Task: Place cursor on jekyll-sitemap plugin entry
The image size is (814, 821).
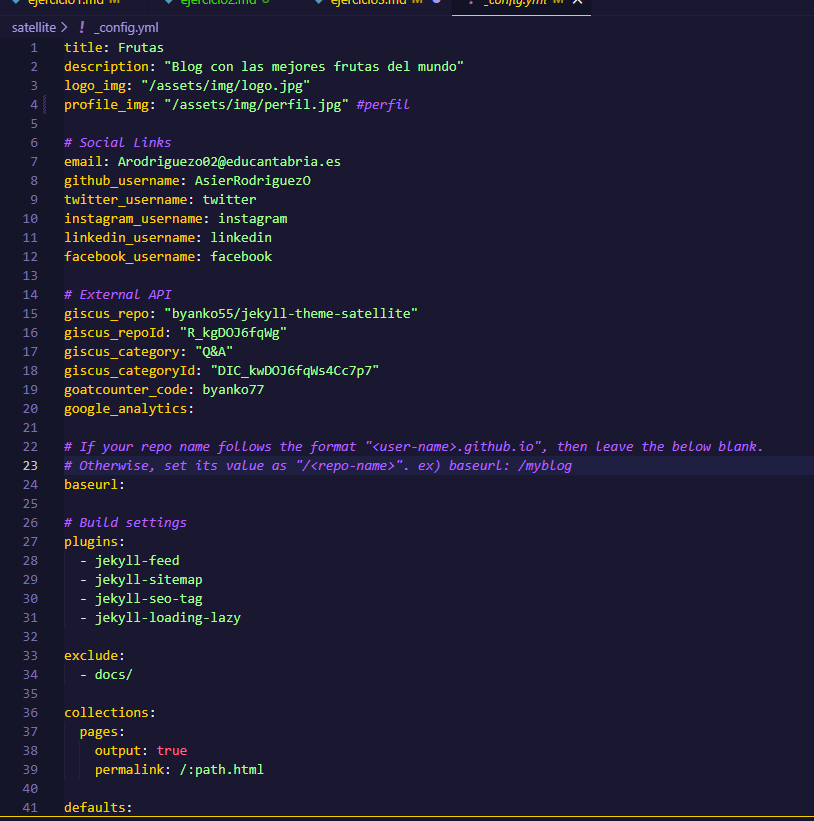Action: pos(148,579)
